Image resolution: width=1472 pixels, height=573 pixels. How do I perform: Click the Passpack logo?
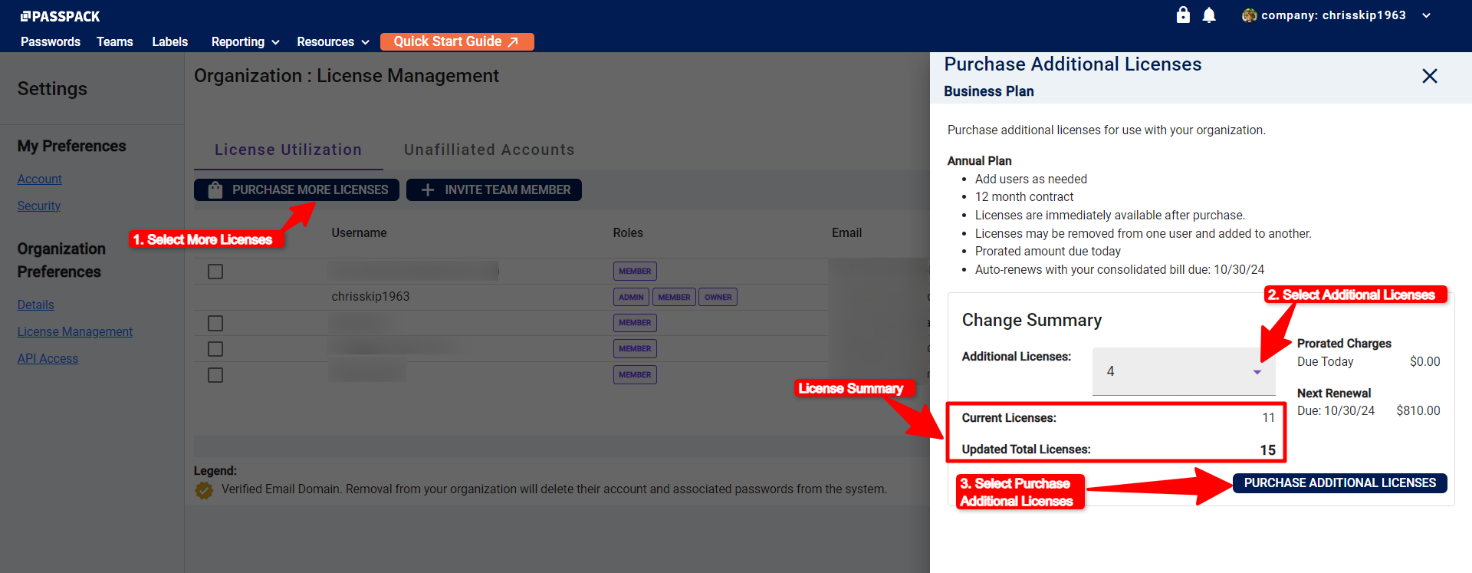pyautogui.click(x=60, y=16)
